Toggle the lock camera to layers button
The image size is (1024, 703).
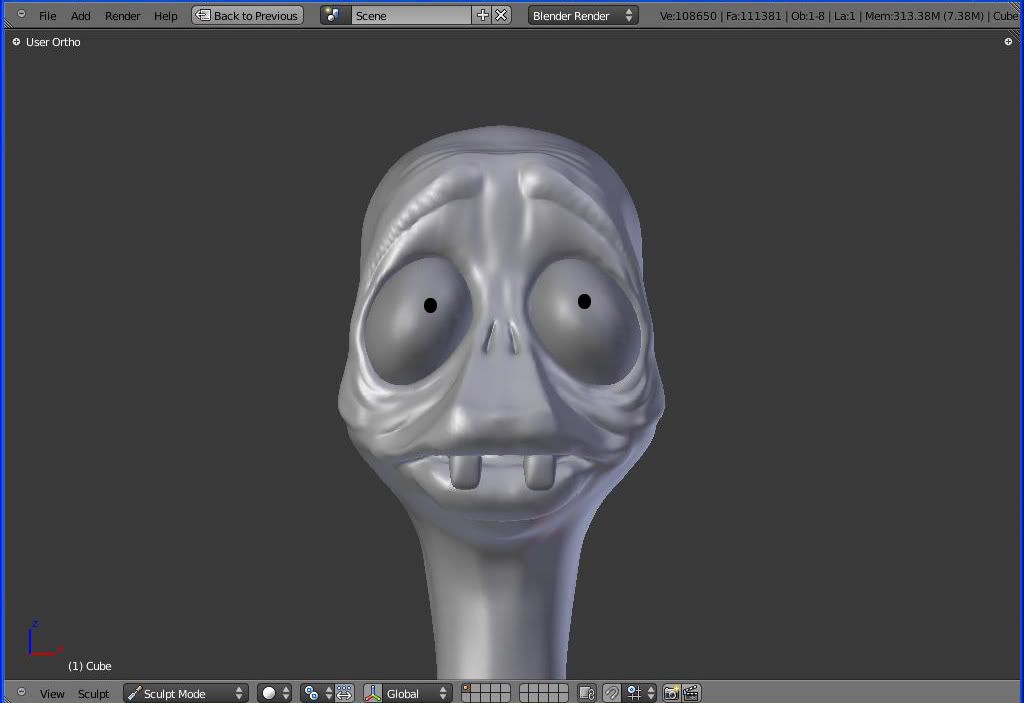coord(587,693)
